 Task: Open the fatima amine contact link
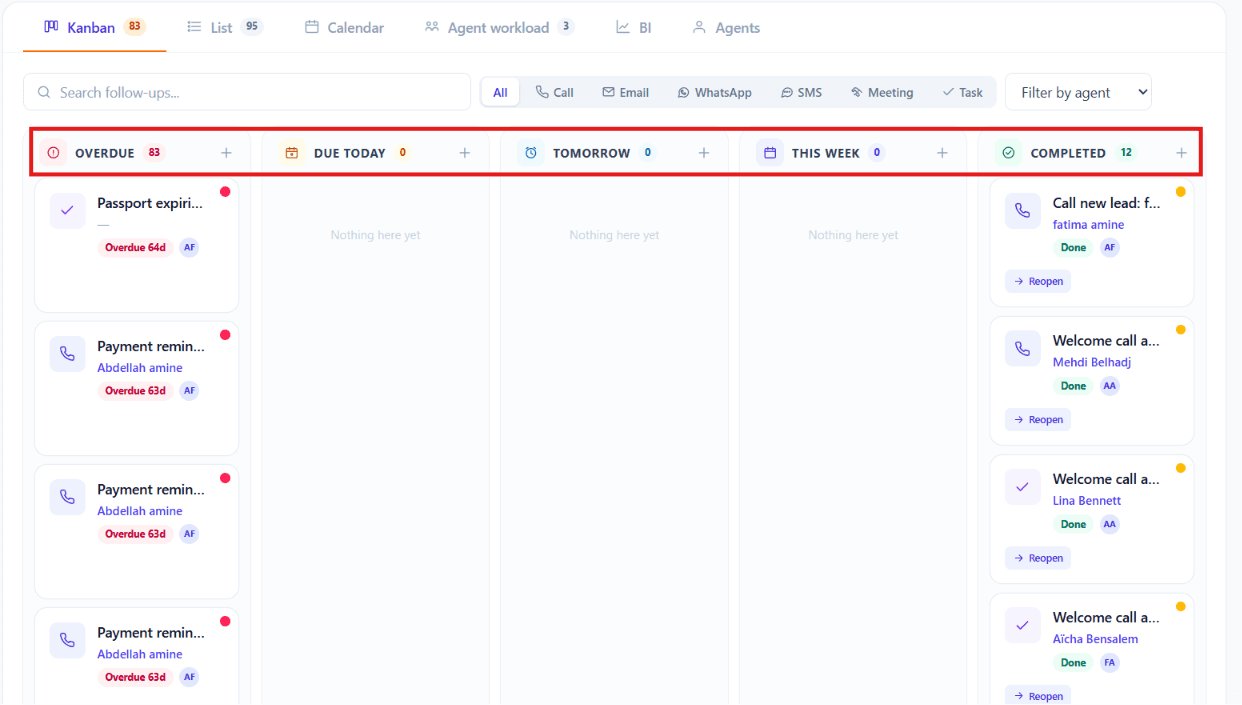[1088, 225]
